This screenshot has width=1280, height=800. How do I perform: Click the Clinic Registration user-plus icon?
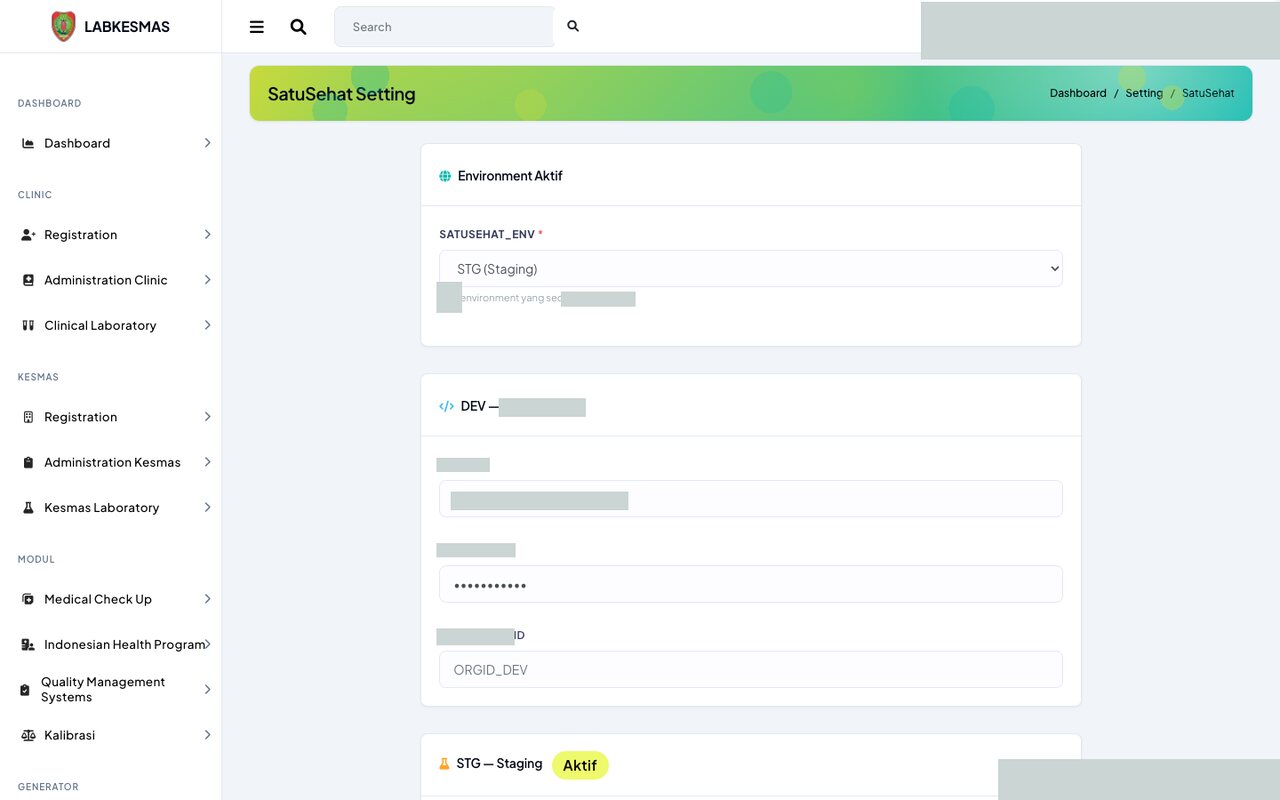28,235
